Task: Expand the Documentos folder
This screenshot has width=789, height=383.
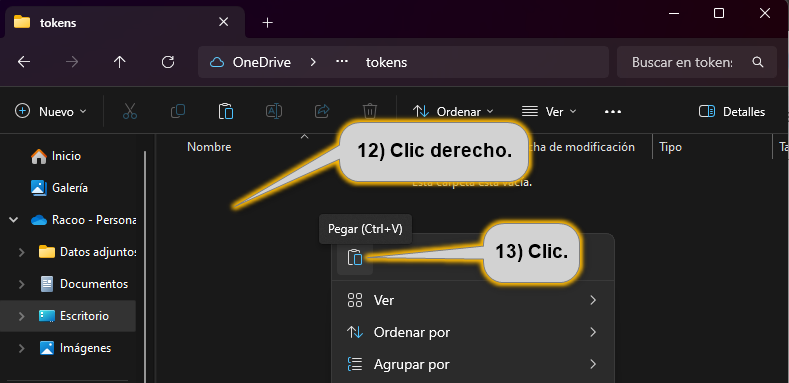Action: [x=22, y=284]
